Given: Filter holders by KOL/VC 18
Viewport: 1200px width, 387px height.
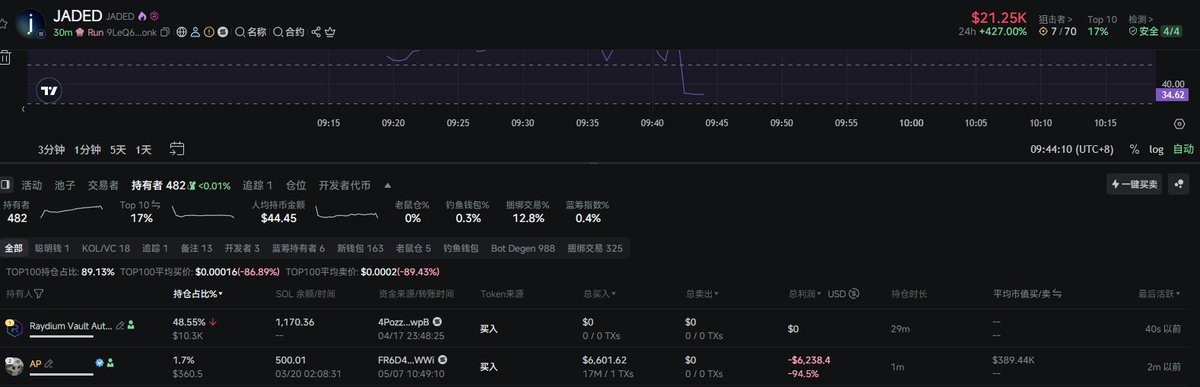Looking at the screenshot, I should point(106,247).
